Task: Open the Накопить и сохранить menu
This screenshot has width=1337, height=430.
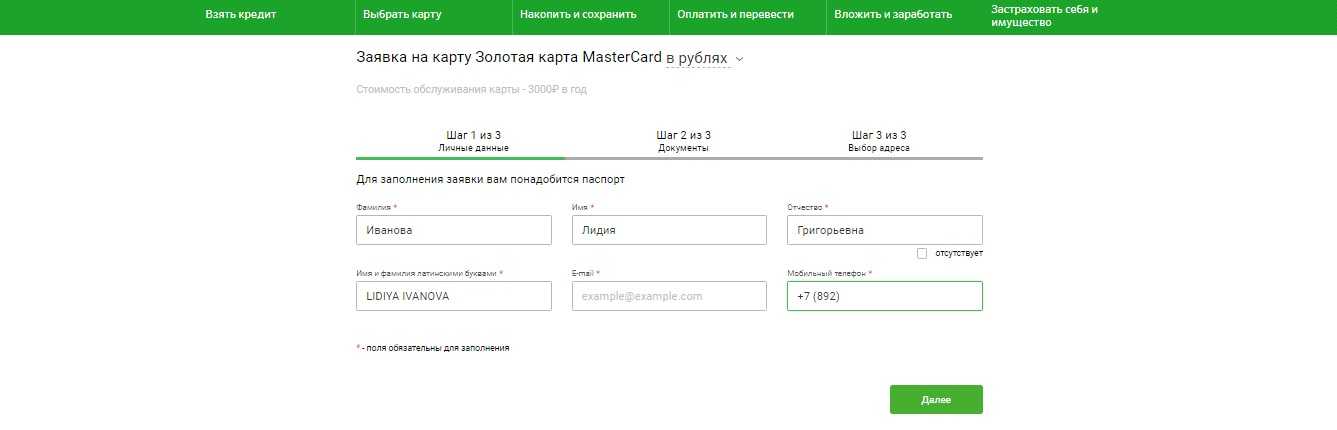Action: [578, 15]
